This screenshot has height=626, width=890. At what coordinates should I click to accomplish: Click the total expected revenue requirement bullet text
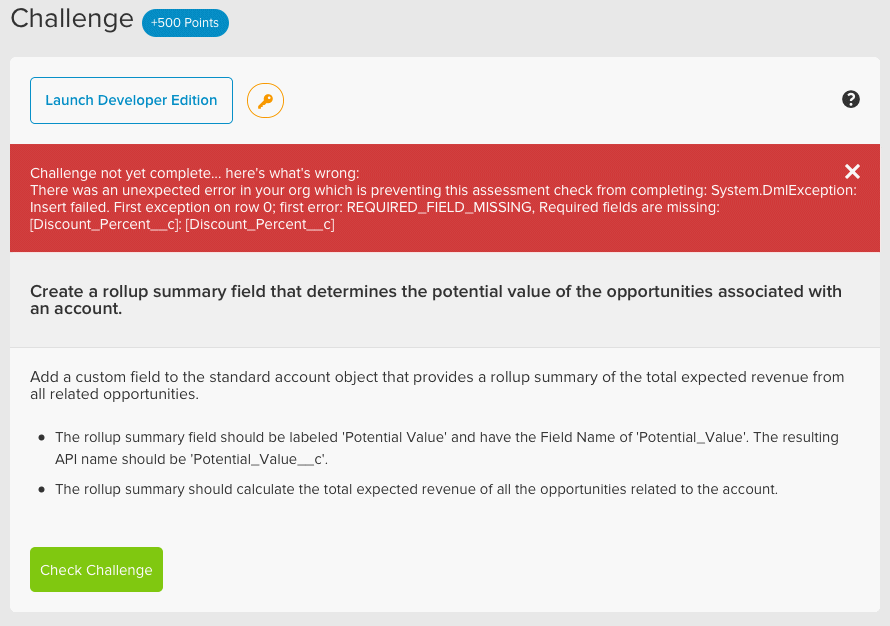coord(416,489)
